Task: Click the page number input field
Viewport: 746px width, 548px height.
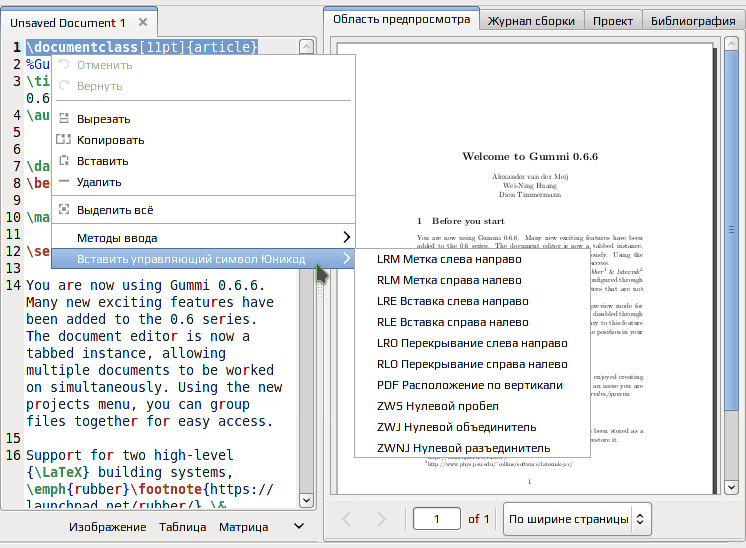Action: [x=437, y=519]
